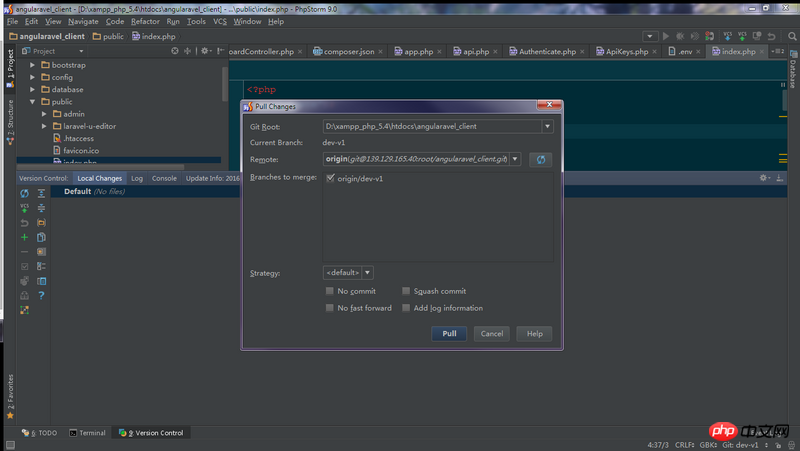Click the show diff preview icon

(x=41, y=281)
